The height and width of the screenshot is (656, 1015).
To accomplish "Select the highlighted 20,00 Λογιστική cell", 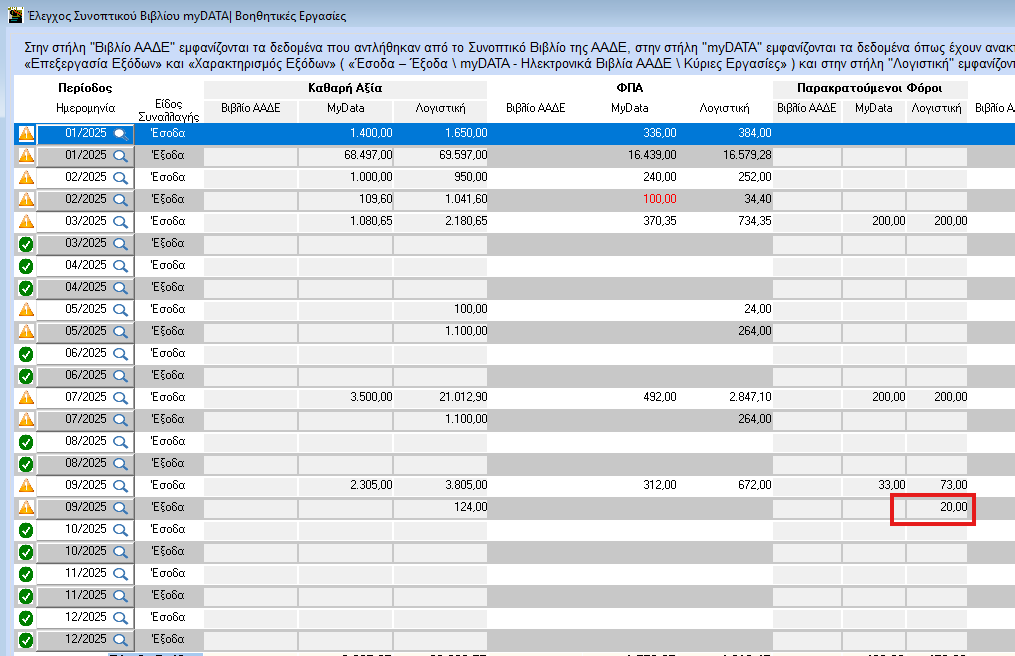I will point(937,507).
